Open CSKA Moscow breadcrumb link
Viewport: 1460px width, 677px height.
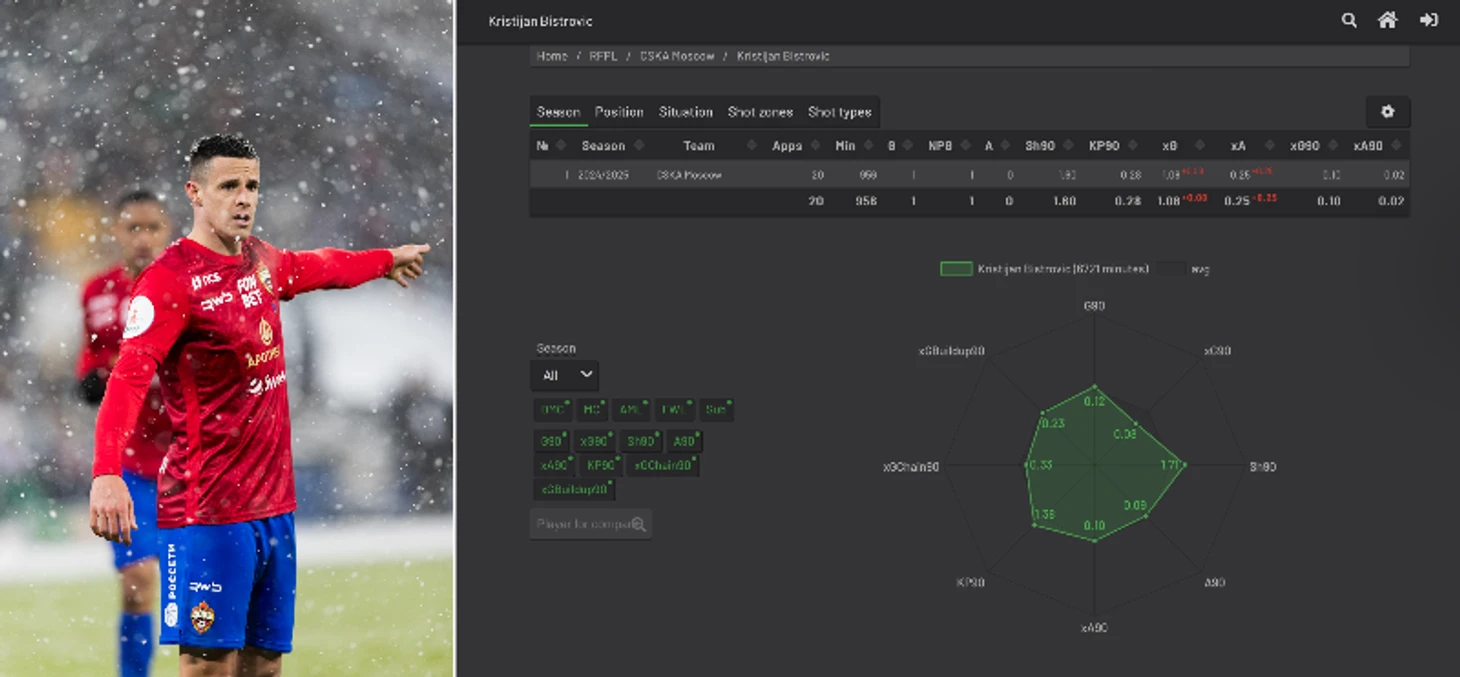pyautogui.click(x=677, y=56)
